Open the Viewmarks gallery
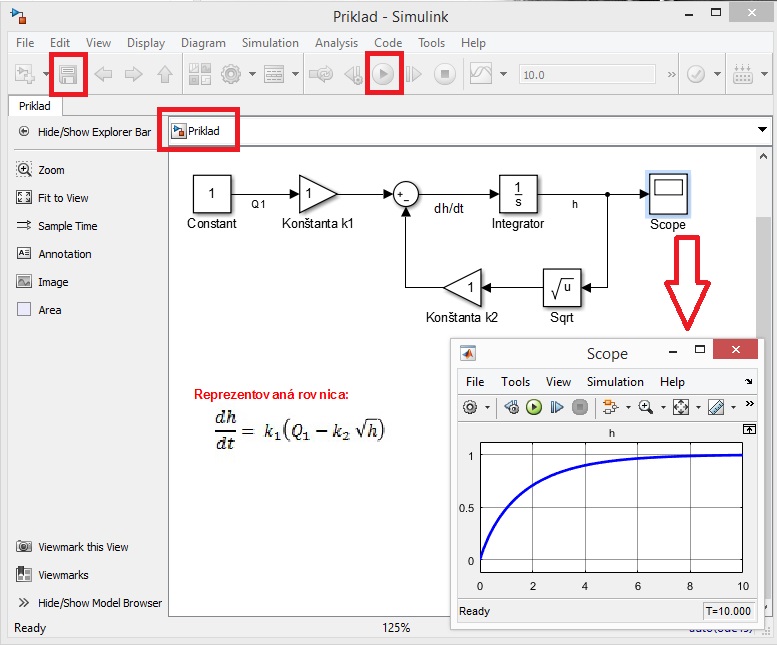 pyautogui.click(x=52, y=575)
